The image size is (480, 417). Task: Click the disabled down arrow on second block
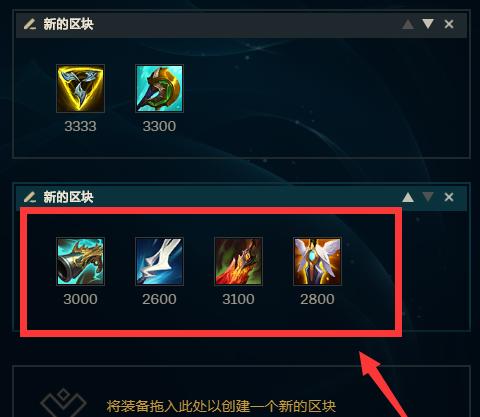point(428,197)
